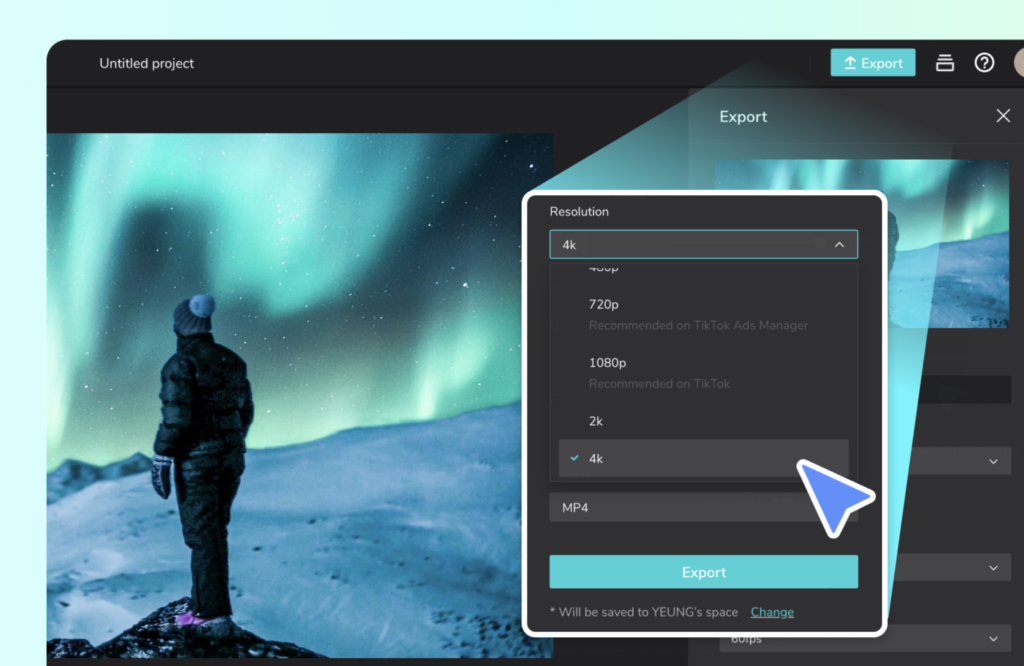1024x666 pixels.
Task: Open the MP4 format dropdown
Action: [x=690, y=508]
